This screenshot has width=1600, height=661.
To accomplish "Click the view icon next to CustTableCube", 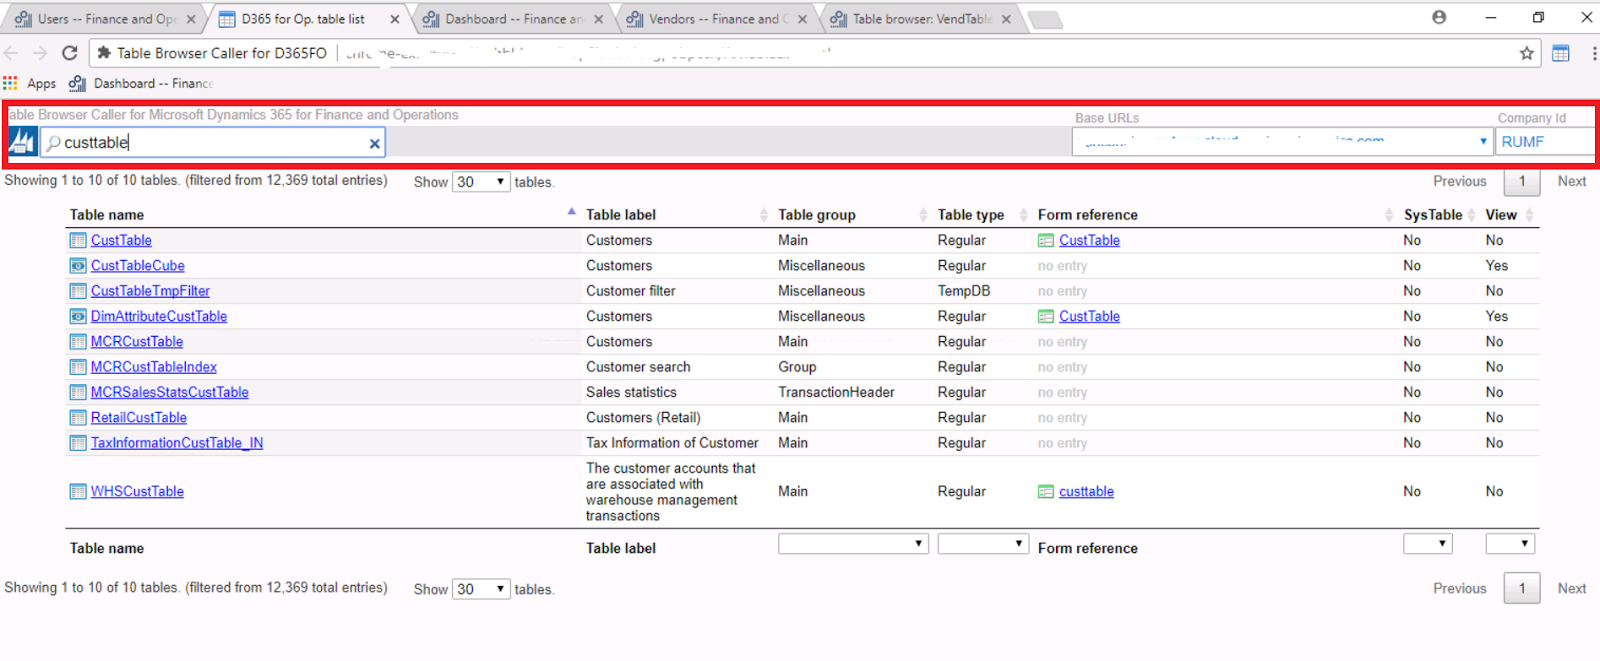I will pyautogui.click(x=78, y=266).
